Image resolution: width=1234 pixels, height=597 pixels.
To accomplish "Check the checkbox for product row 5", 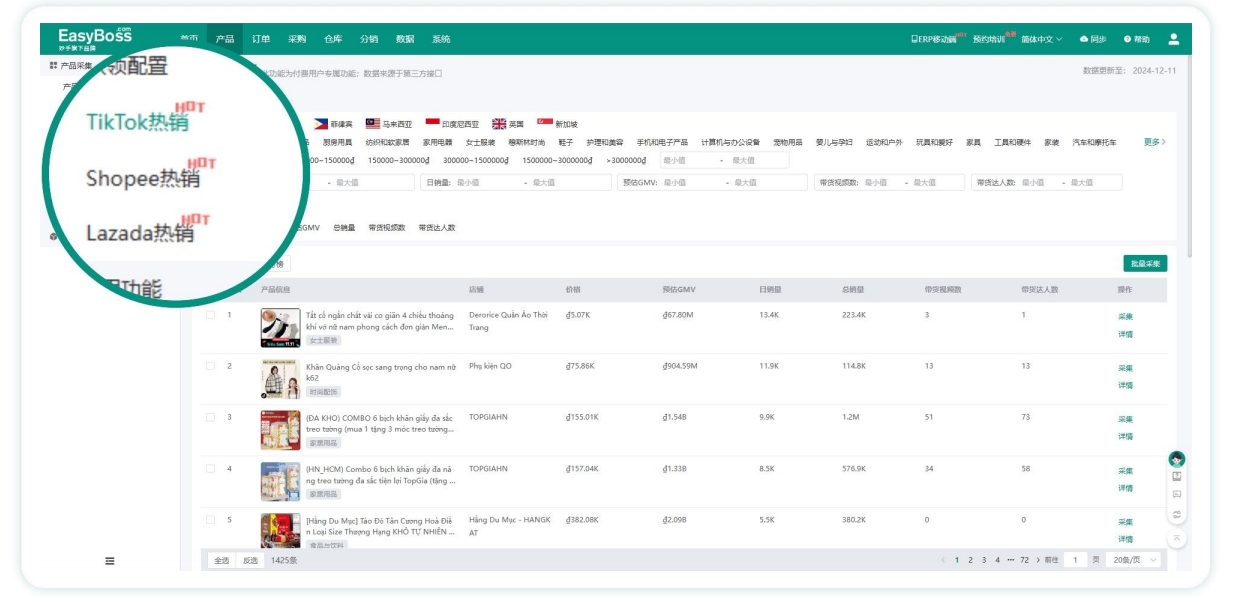I will pos(210,520).
